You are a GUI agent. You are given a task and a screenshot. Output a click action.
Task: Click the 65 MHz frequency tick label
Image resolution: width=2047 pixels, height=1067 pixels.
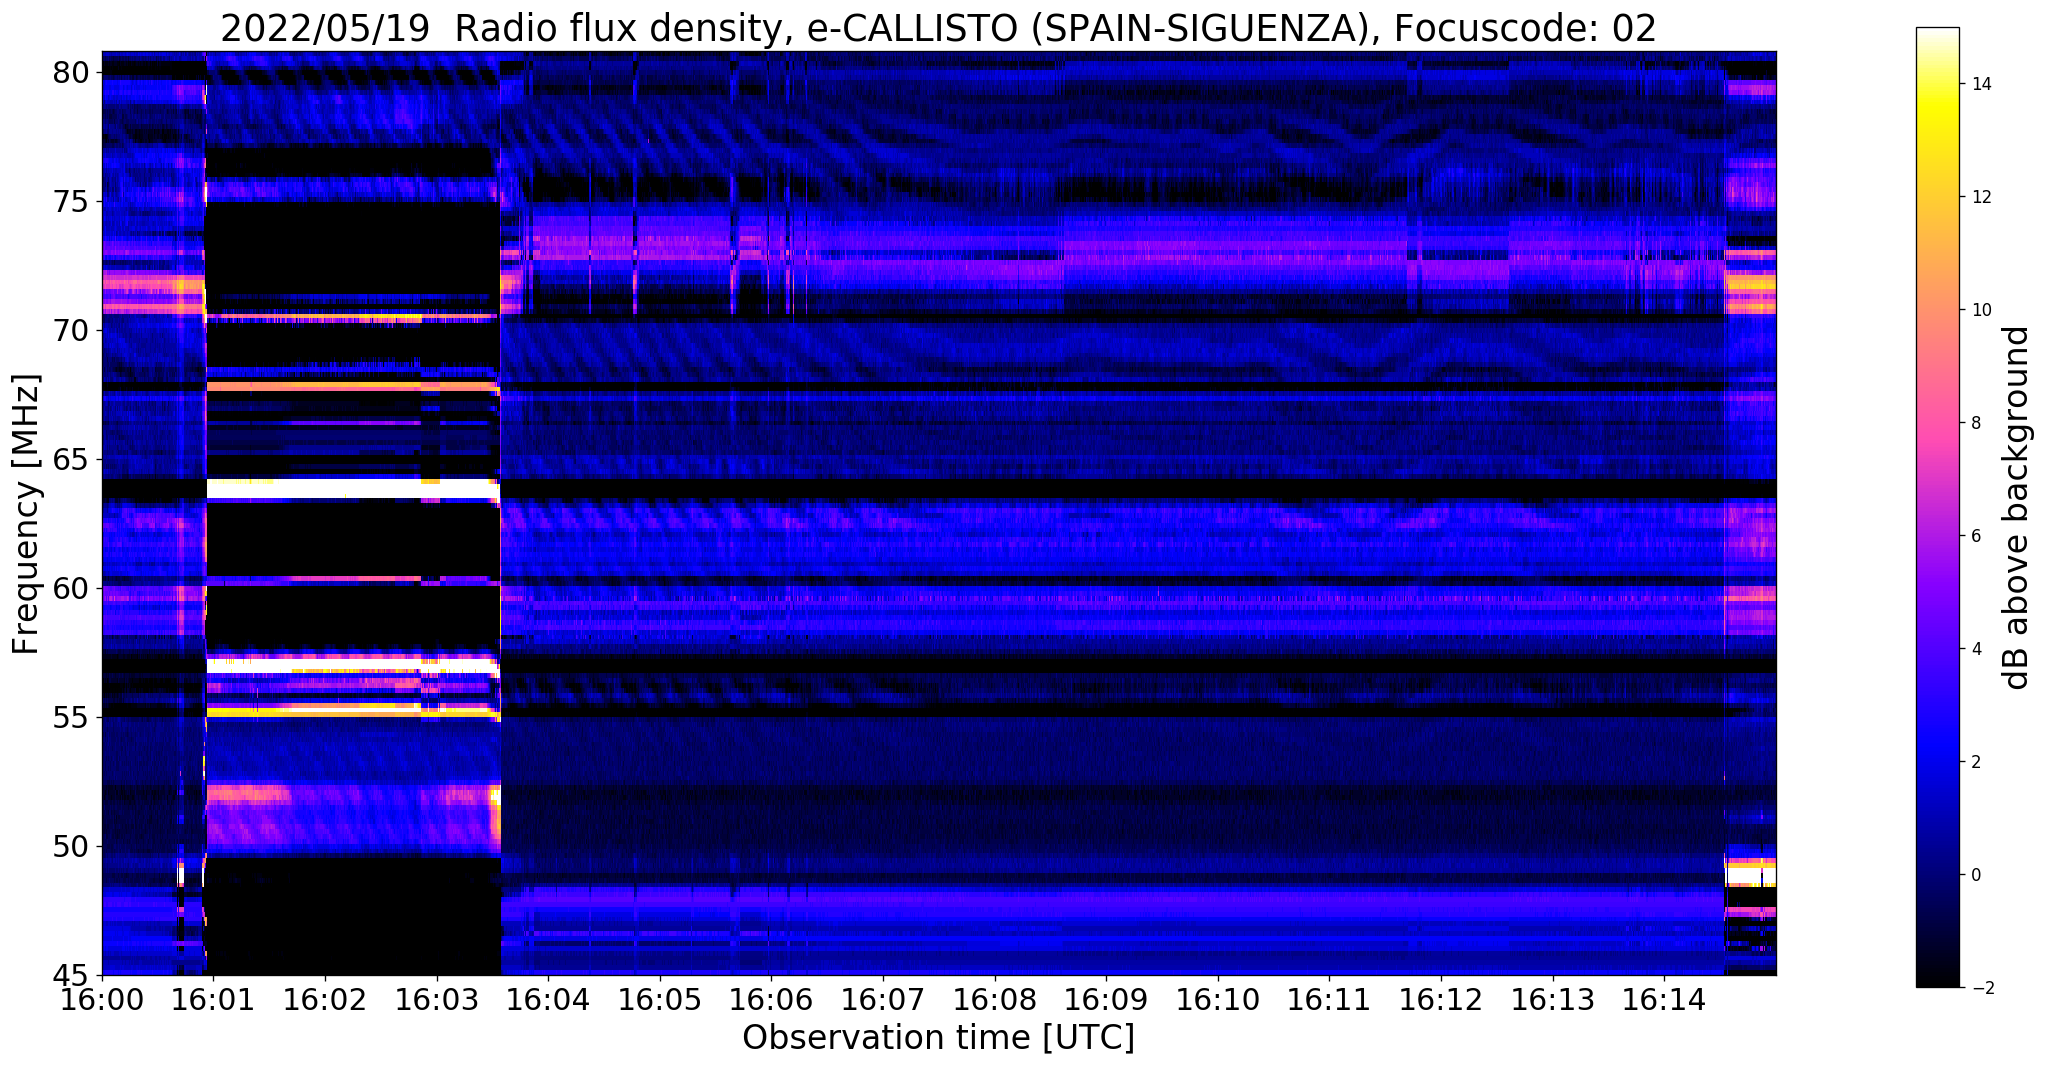(72, 460)
